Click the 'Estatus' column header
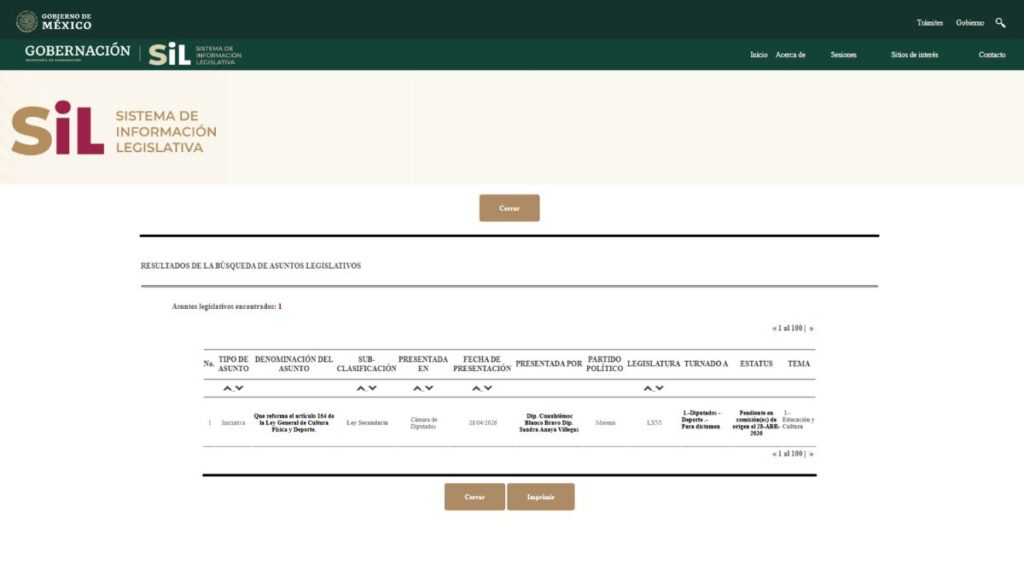Image resolution: width=1024 pixels, height=576 pixels. [756, 364]
